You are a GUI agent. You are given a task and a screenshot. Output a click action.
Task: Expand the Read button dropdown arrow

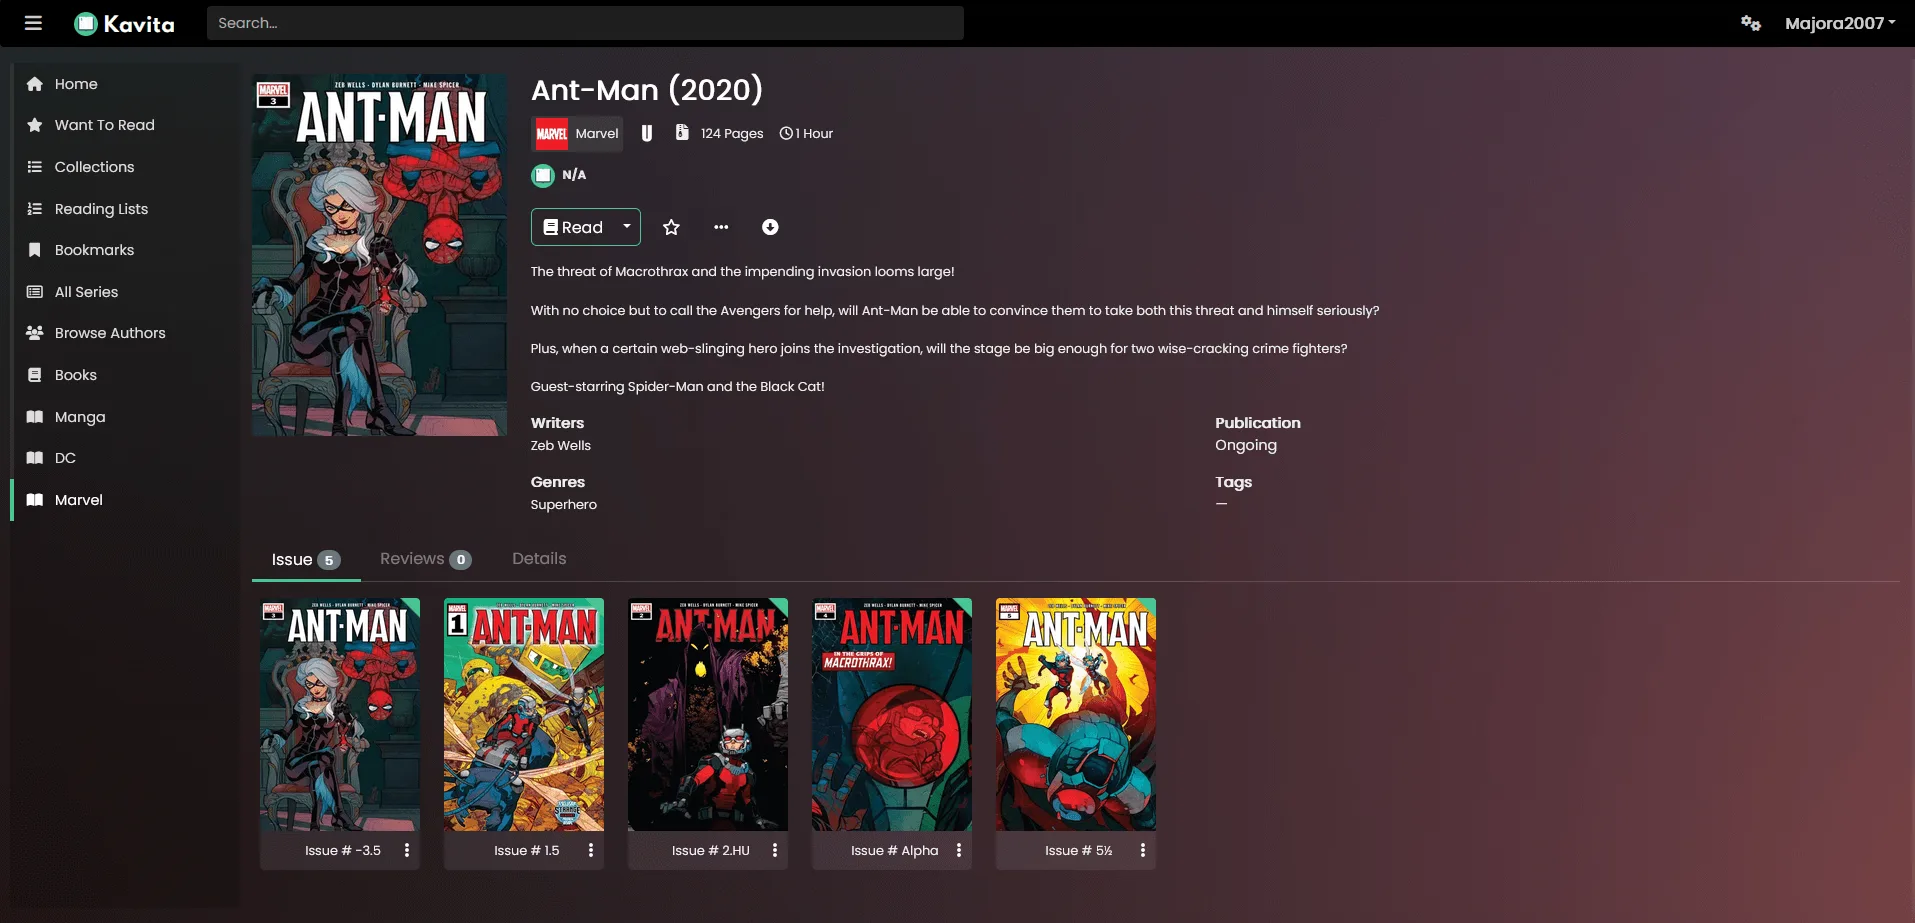(627, 227)
